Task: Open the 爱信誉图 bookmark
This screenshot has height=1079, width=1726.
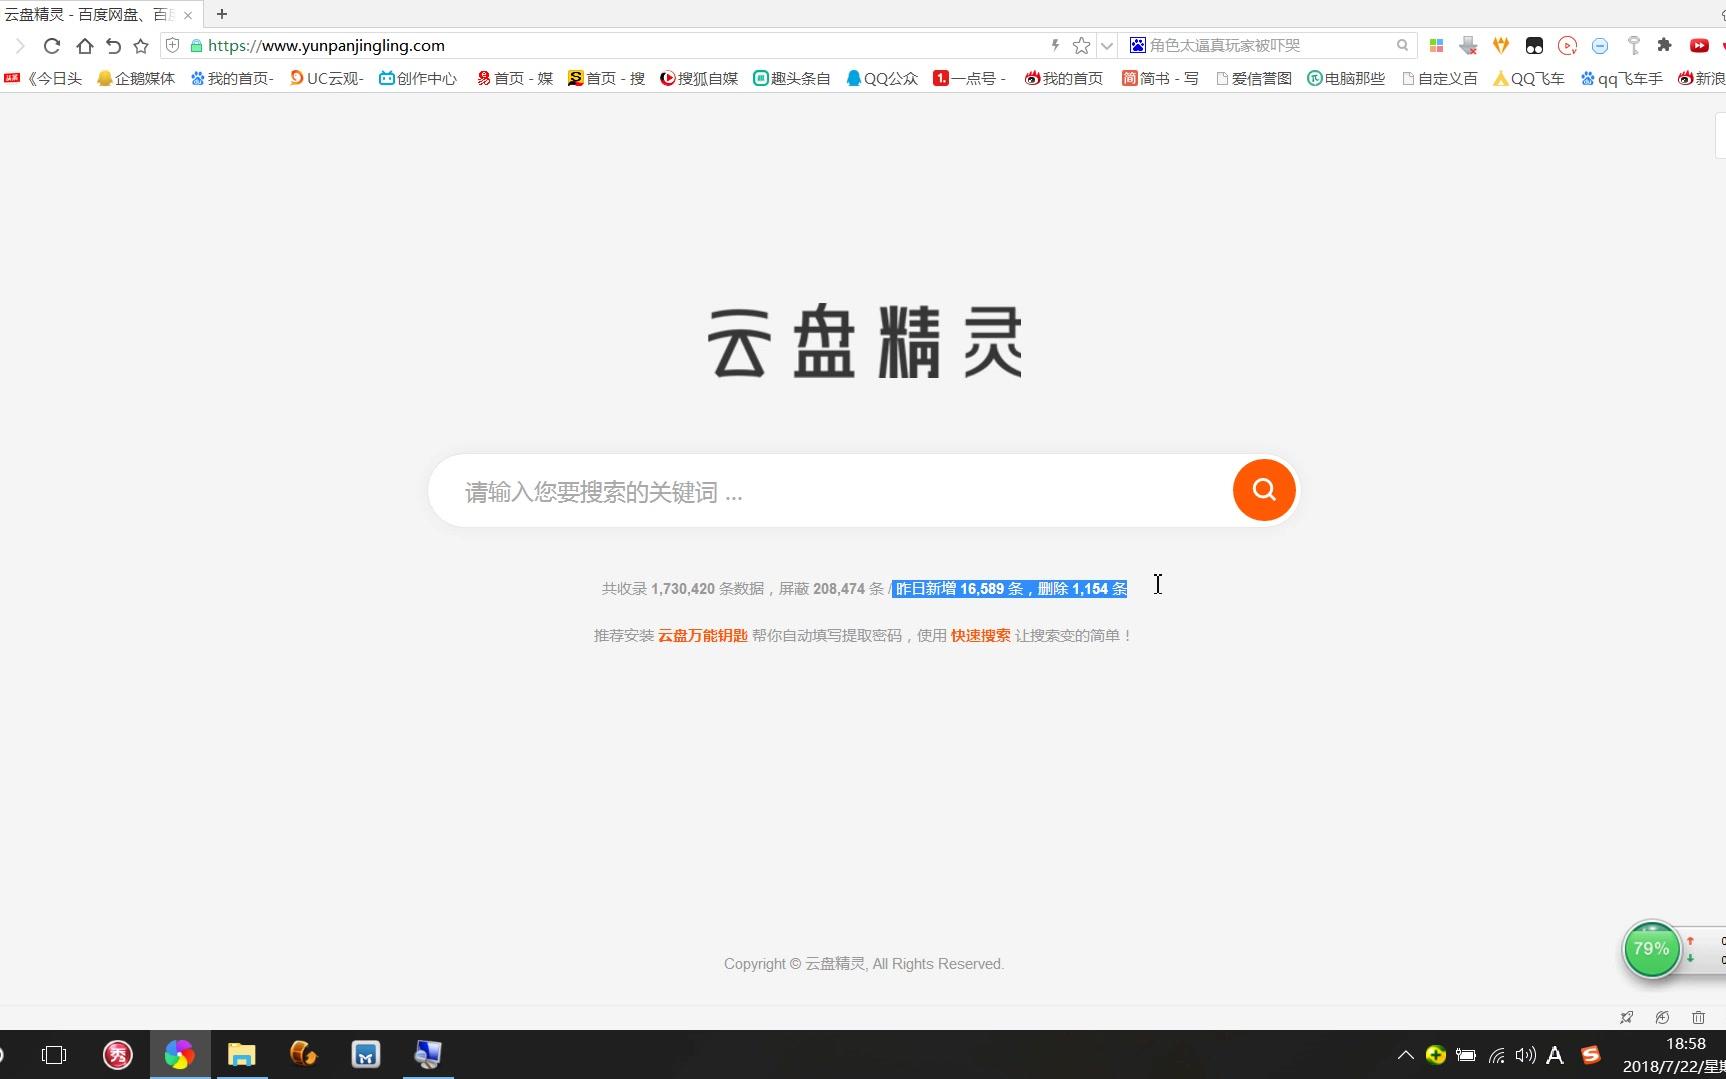Action: point(1254,78)
